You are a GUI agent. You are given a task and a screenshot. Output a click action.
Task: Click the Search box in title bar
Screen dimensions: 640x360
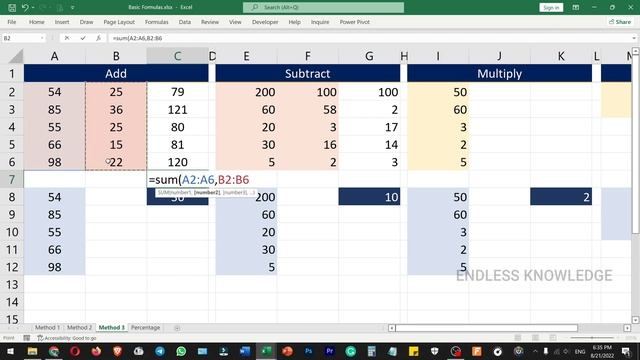(323, 7)
